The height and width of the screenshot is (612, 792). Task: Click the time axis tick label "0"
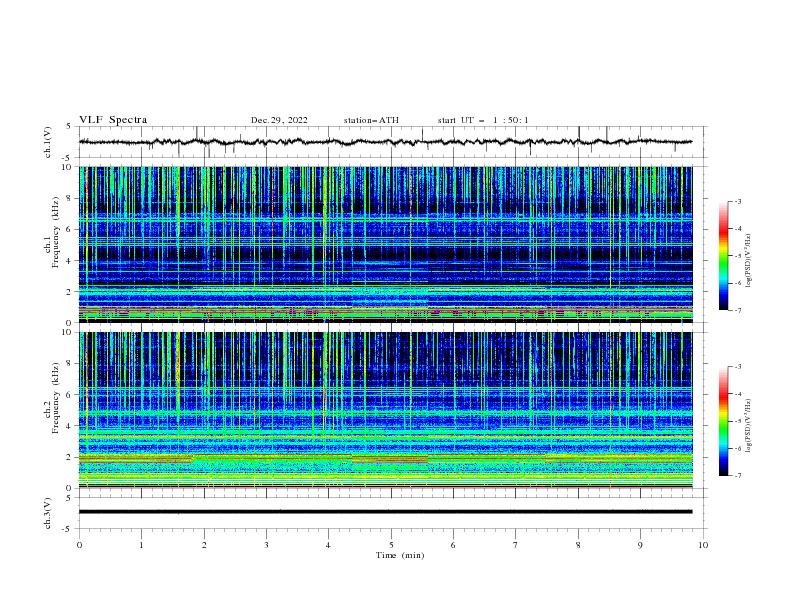tap(79, 545)
